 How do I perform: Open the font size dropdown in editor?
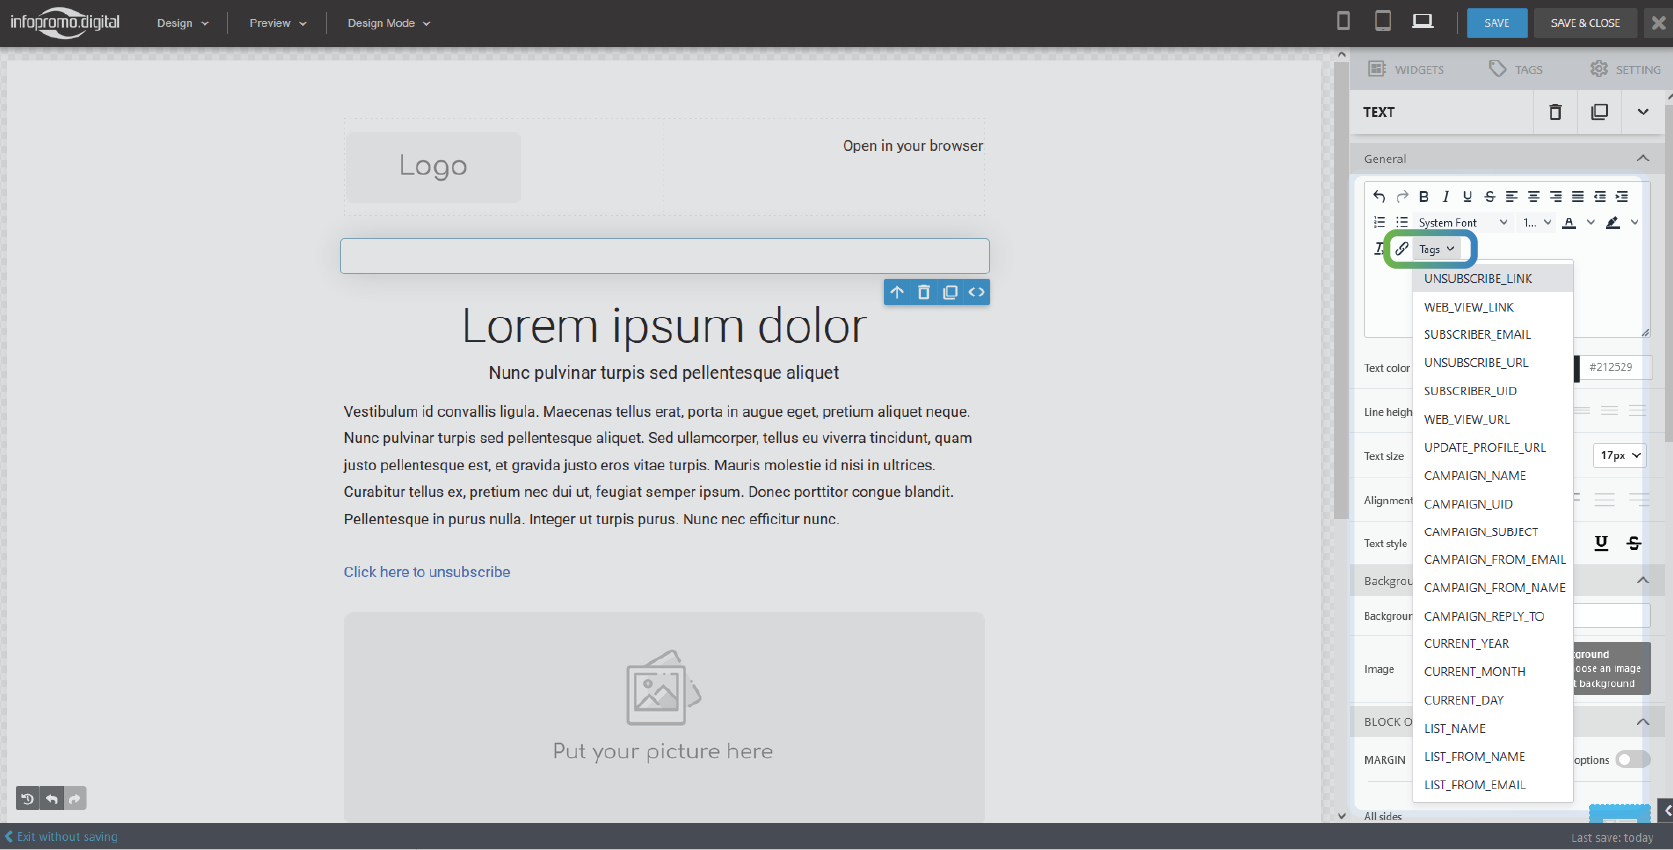[x=1537, y=222]
